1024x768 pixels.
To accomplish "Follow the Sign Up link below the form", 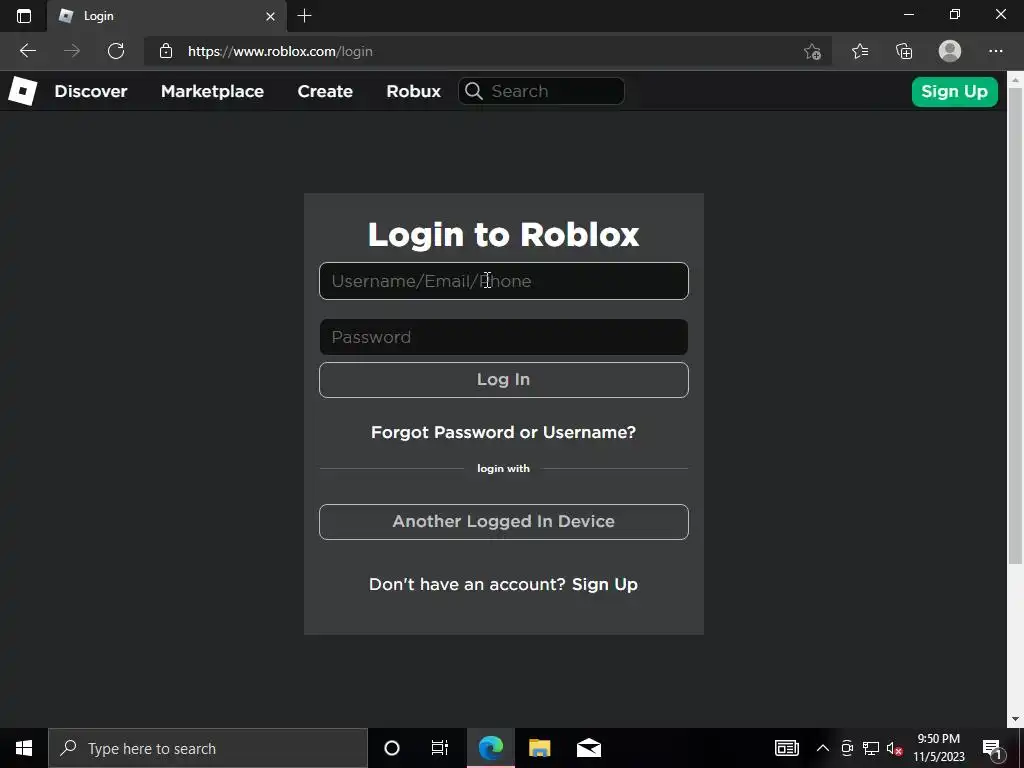I will pyautogui.click(x=605, y=584).
